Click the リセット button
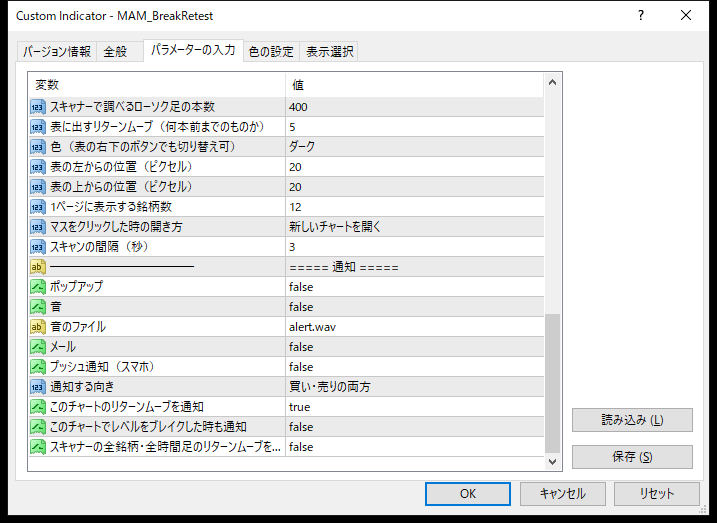Screen dimensions: 717x523 tap(657, 494)
